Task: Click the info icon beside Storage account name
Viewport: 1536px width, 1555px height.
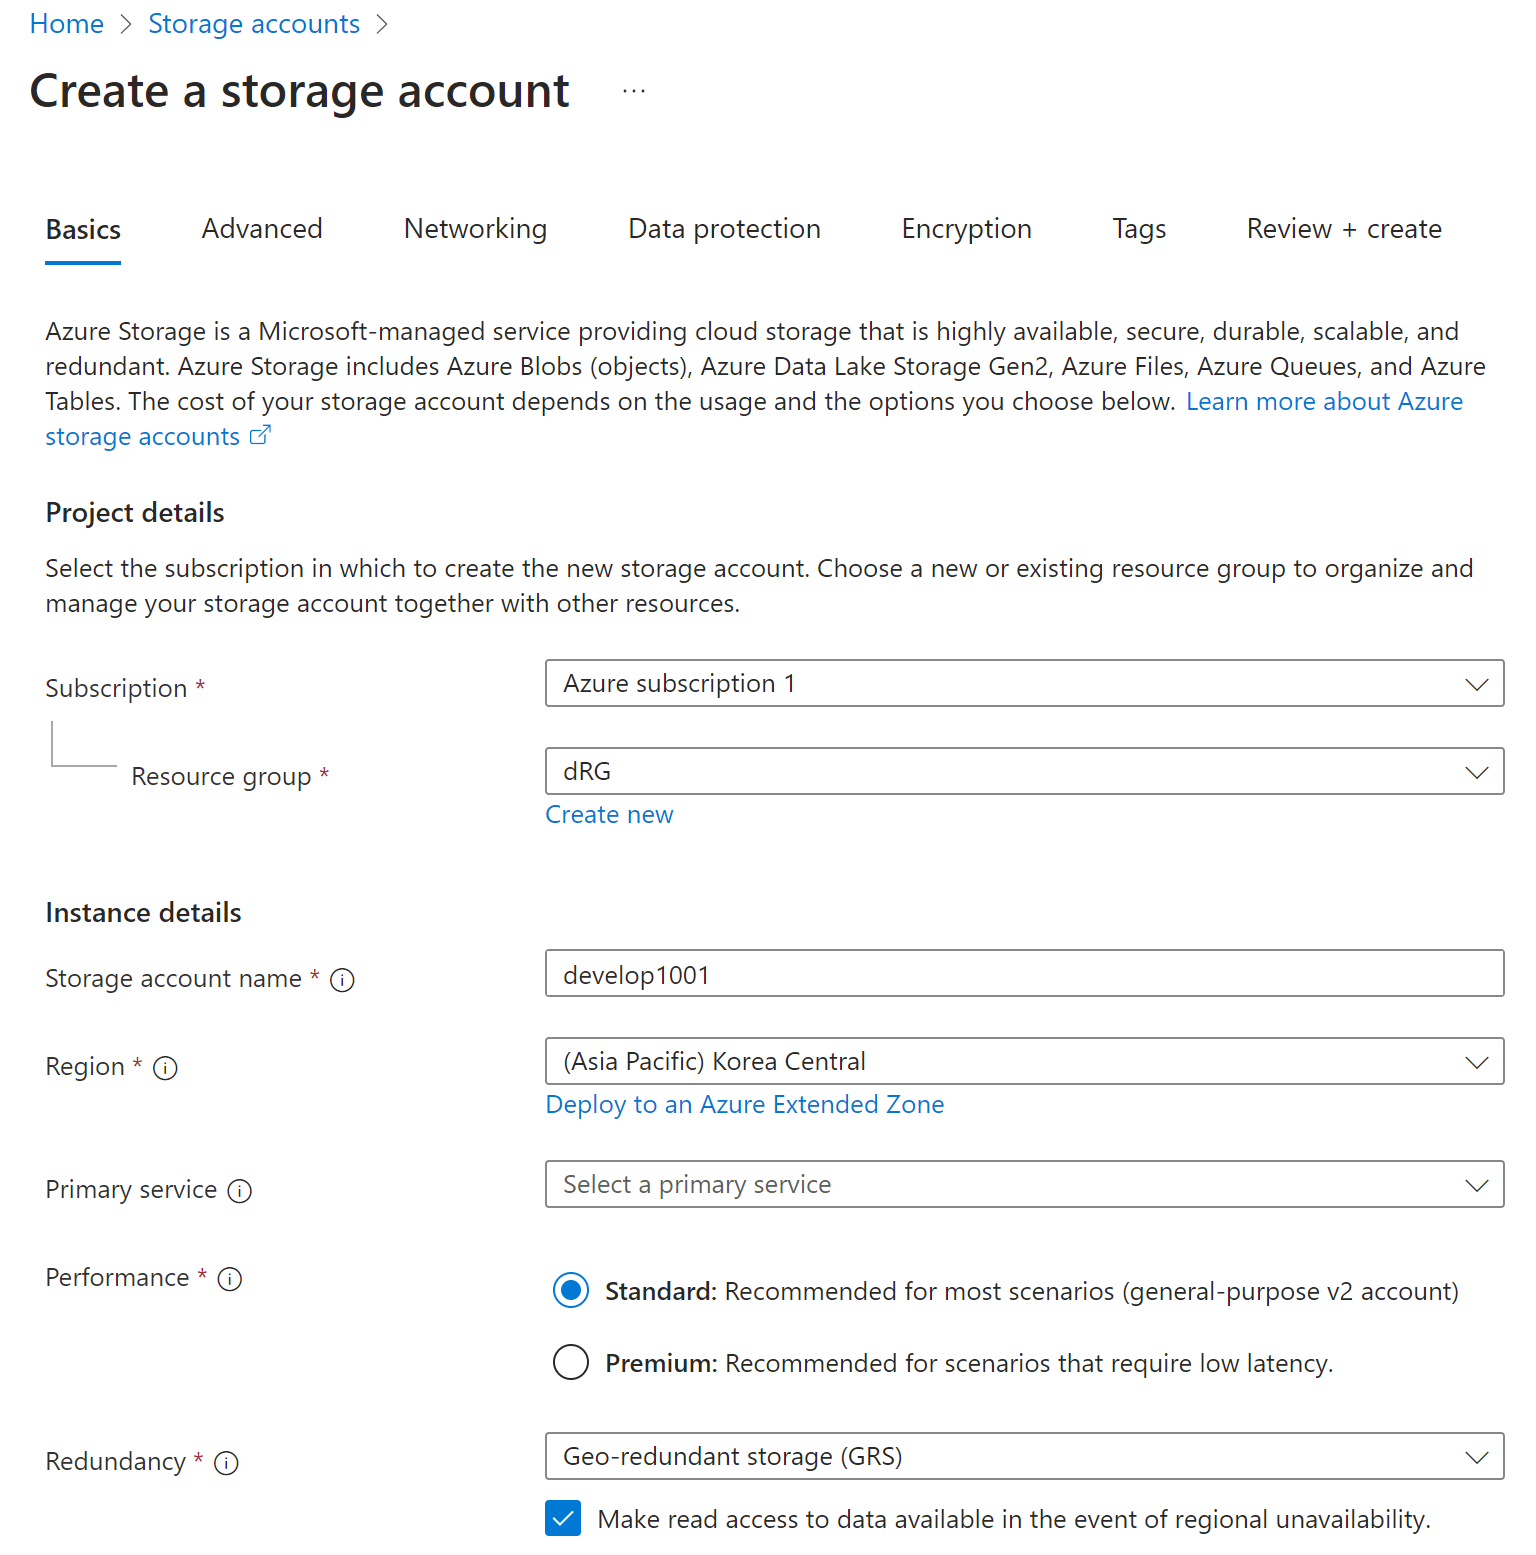Action: (342, 980)
